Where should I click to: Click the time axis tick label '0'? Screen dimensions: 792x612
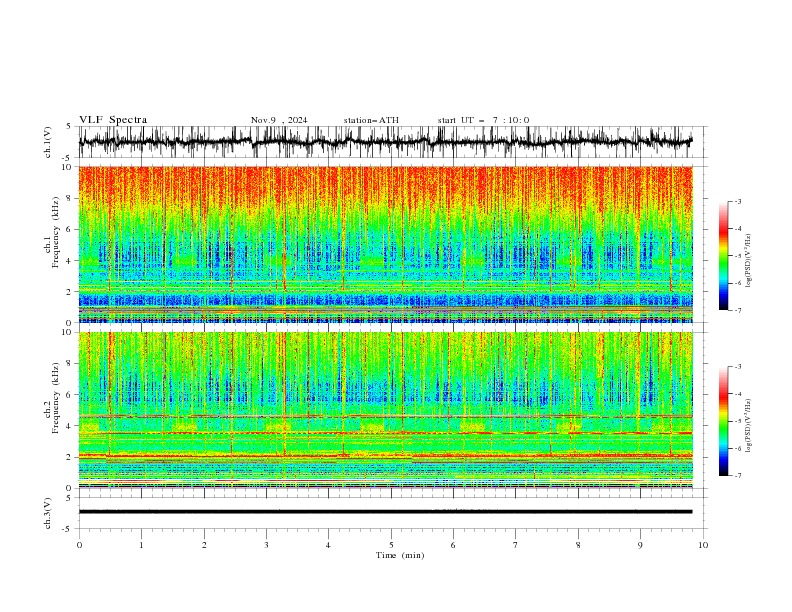[79, 545]
